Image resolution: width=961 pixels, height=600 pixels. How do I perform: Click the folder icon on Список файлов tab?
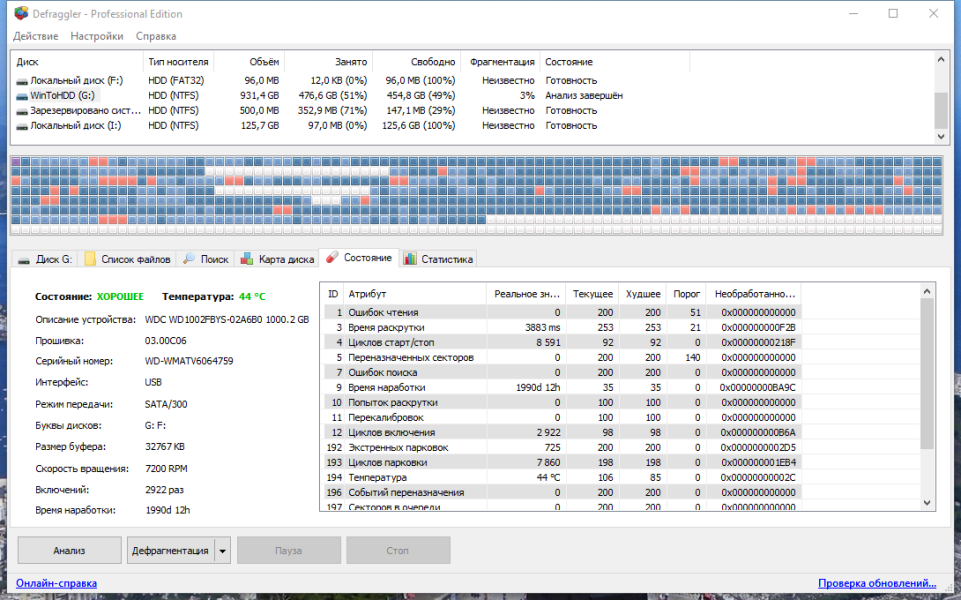(90, 259)
